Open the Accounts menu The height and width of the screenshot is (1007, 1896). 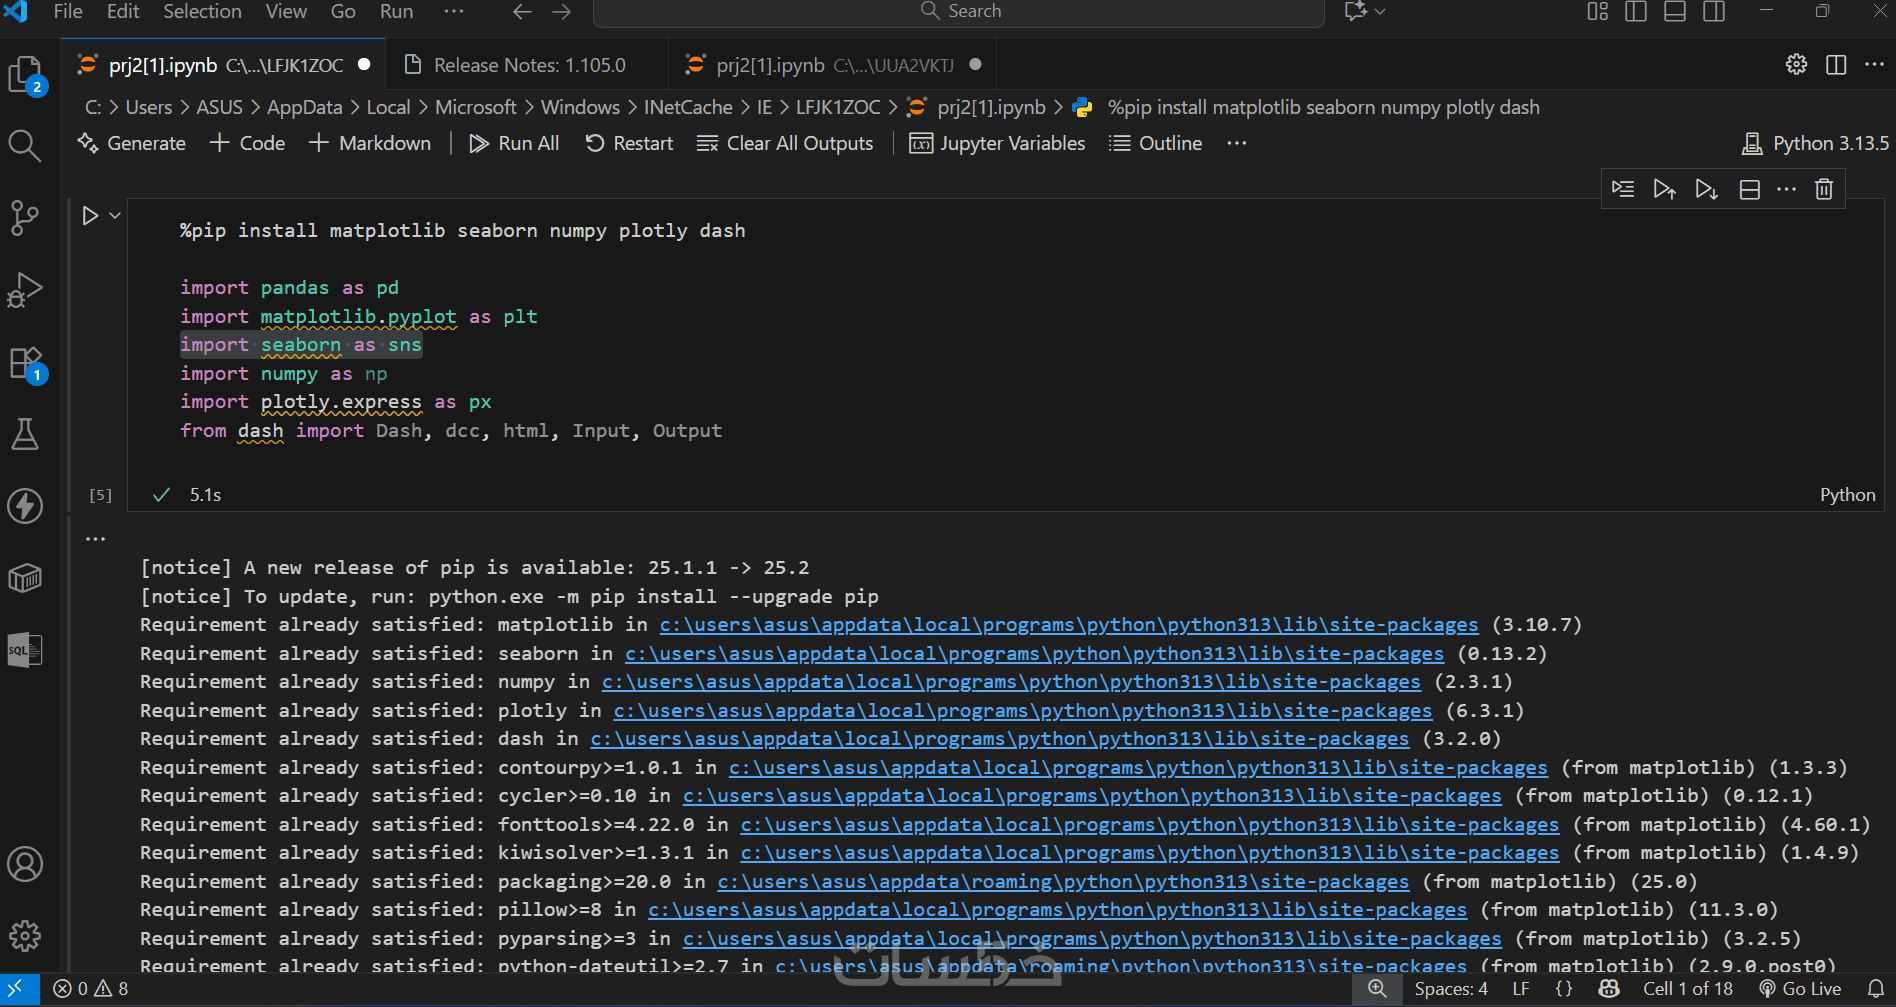(25, 864)
